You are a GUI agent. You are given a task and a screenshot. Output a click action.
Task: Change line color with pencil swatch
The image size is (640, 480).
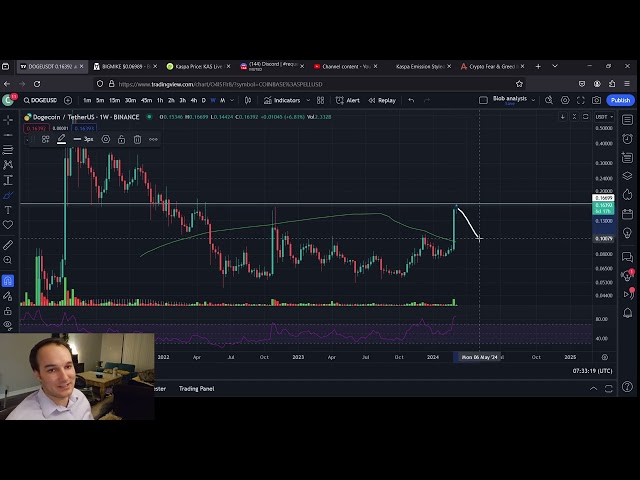pyautogui.click(x=61, y=139)
